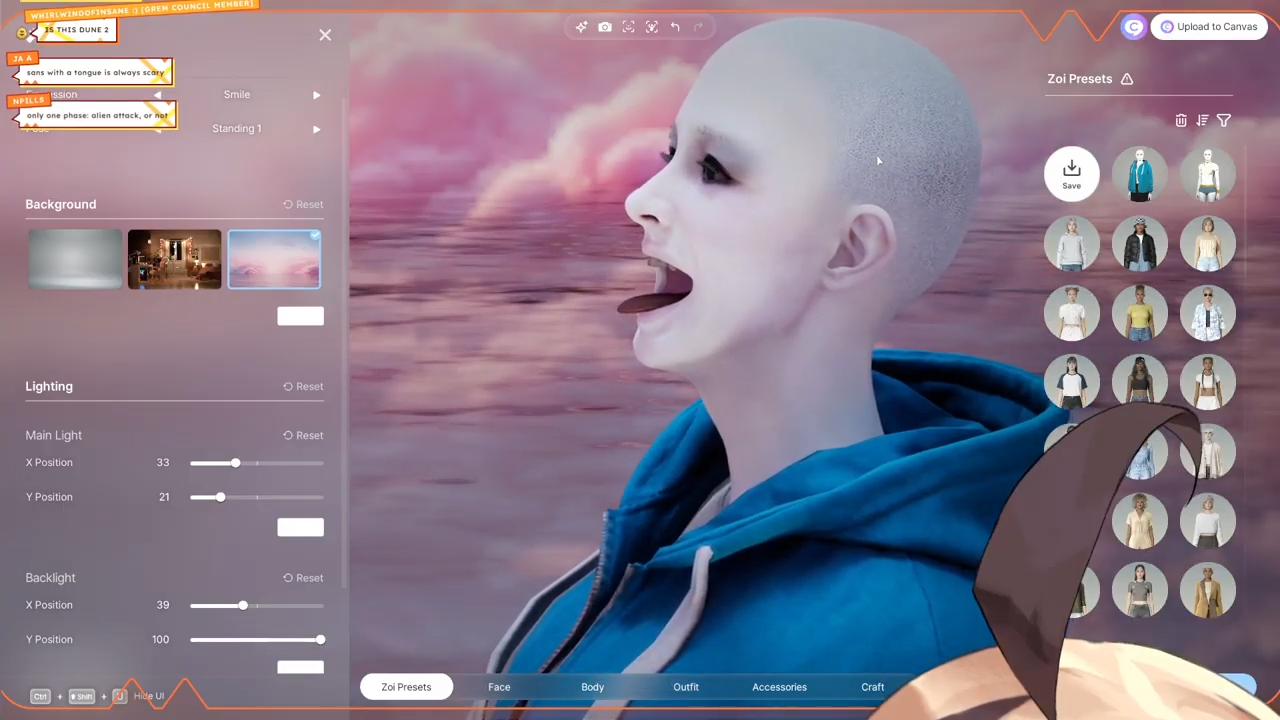Select the white long-sleeve dark skirt preset

coord(1208,521)
